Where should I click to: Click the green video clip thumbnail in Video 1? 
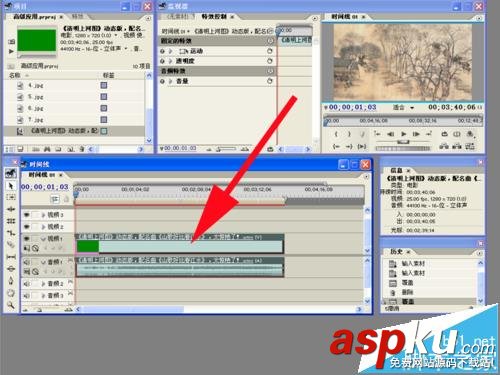[88, 246]
